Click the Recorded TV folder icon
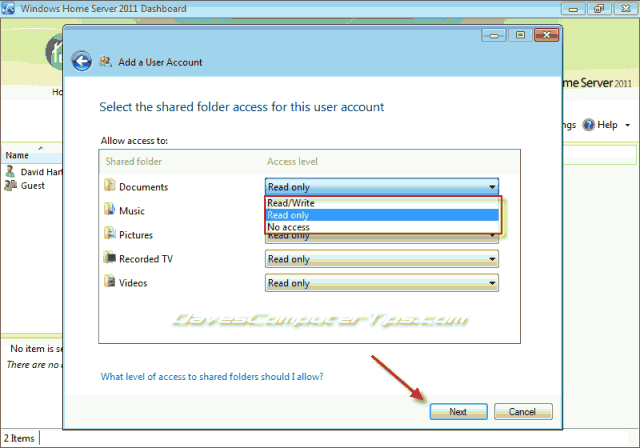The image size is (640, 448). 109,257
